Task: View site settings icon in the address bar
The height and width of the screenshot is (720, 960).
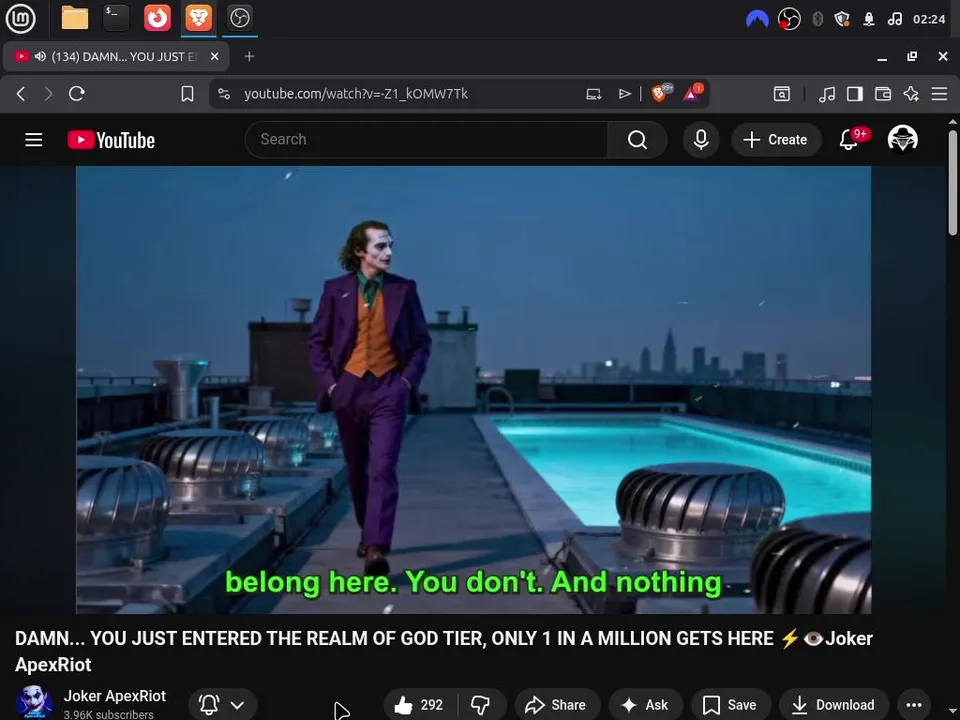Action: coord(224,94)
